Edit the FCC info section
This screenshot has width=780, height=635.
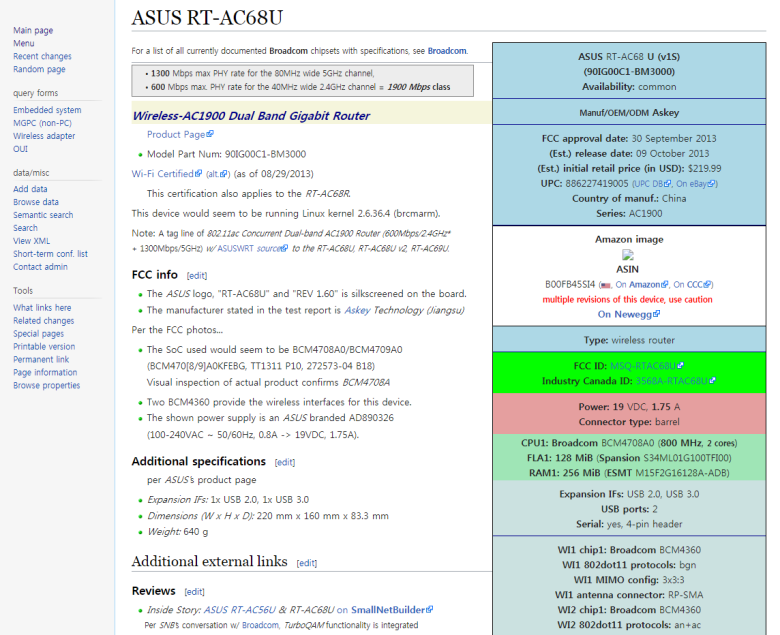(196, 275)
